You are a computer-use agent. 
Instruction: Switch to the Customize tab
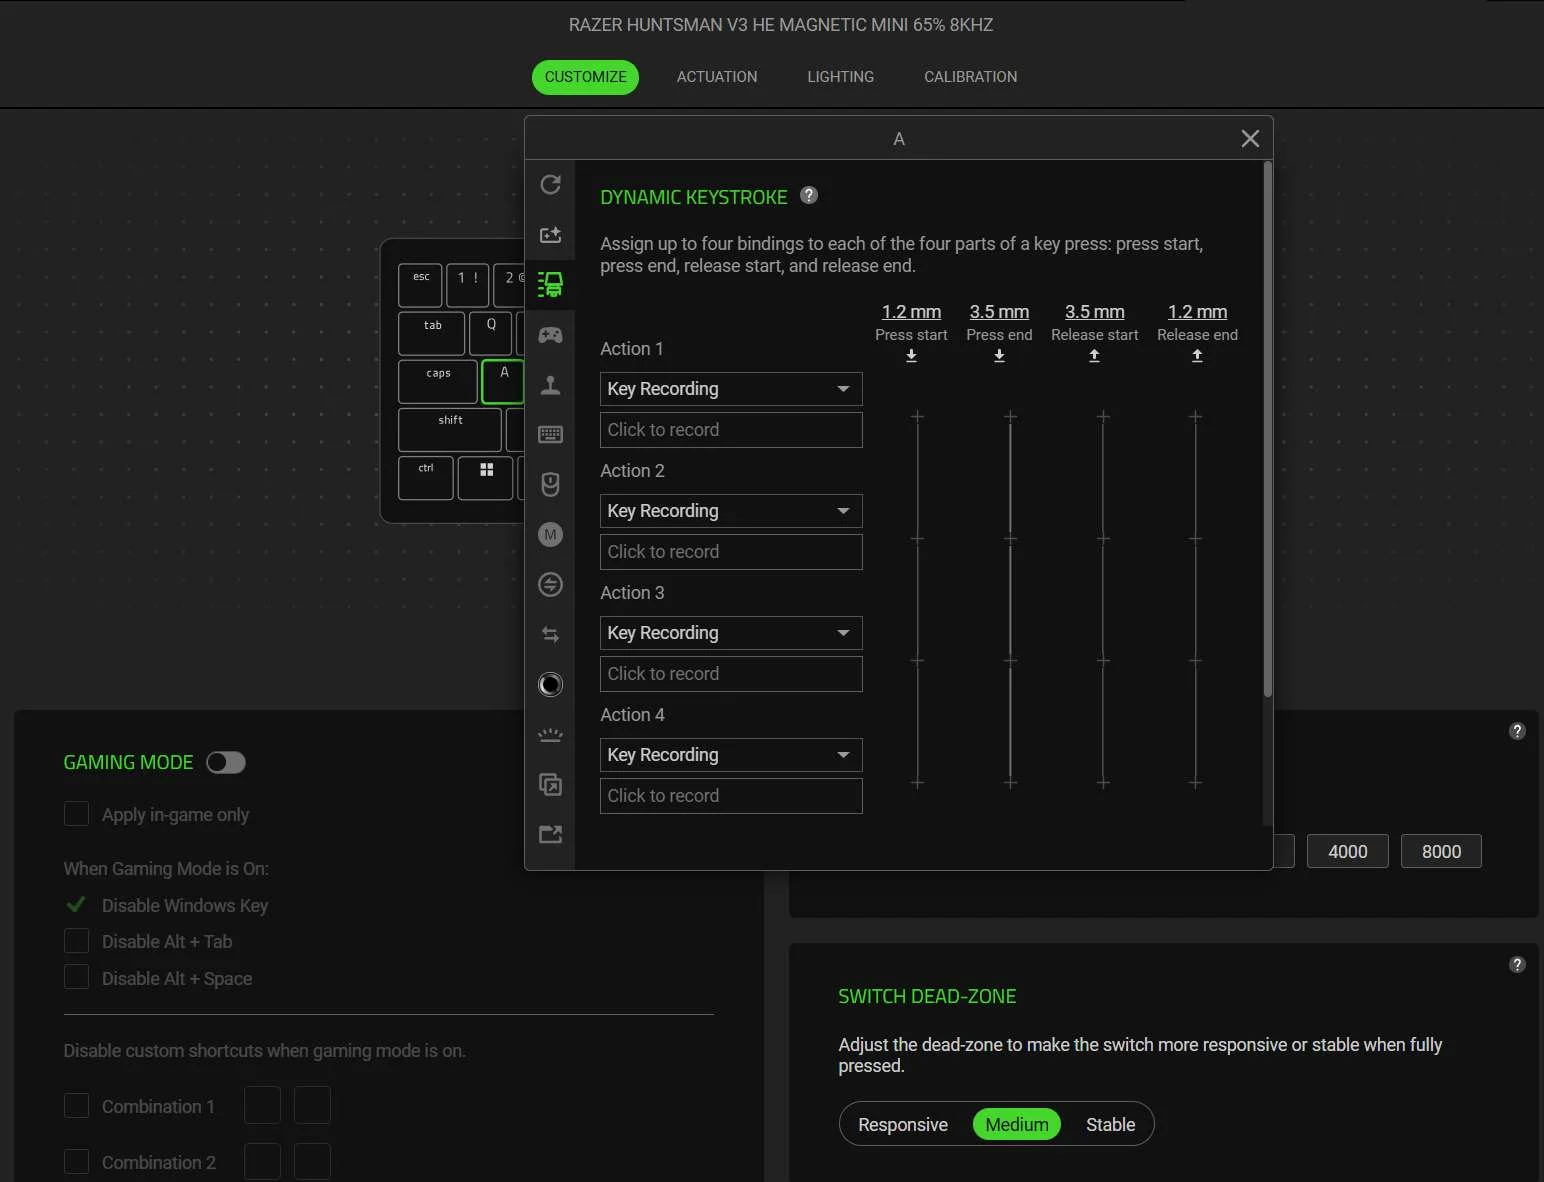[x=585, y=77]
